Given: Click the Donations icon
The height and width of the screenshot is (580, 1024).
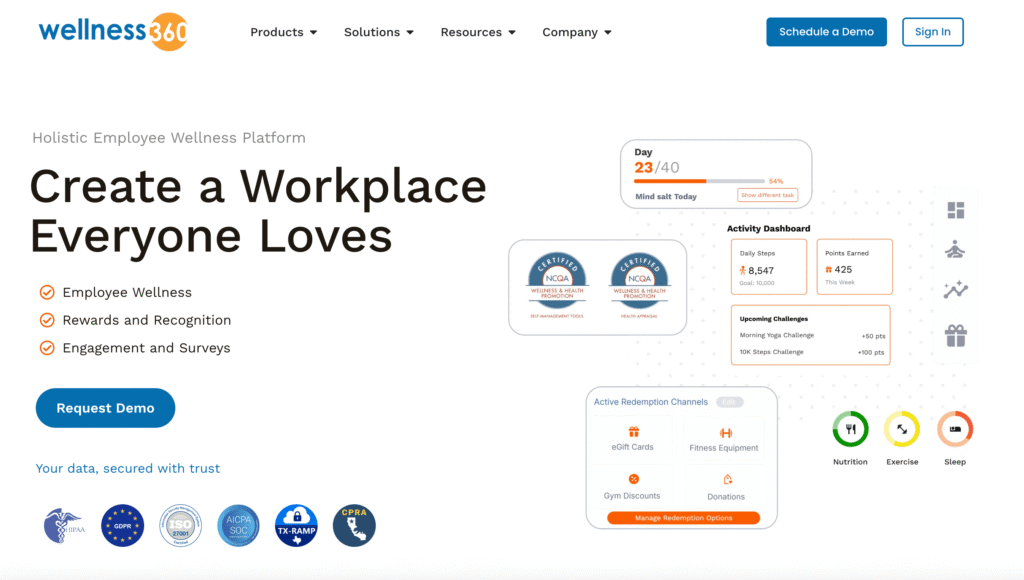Looking at the screenshot, I should coord(728,480).
